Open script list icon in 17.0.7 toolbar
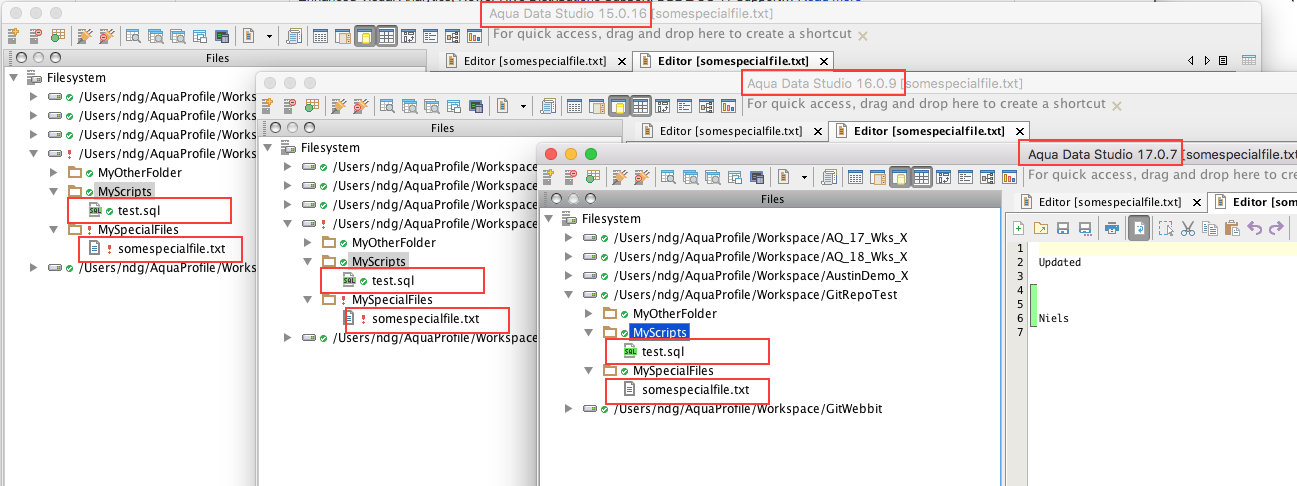This screenshot has height=486, width=1297. pos(829,177)
